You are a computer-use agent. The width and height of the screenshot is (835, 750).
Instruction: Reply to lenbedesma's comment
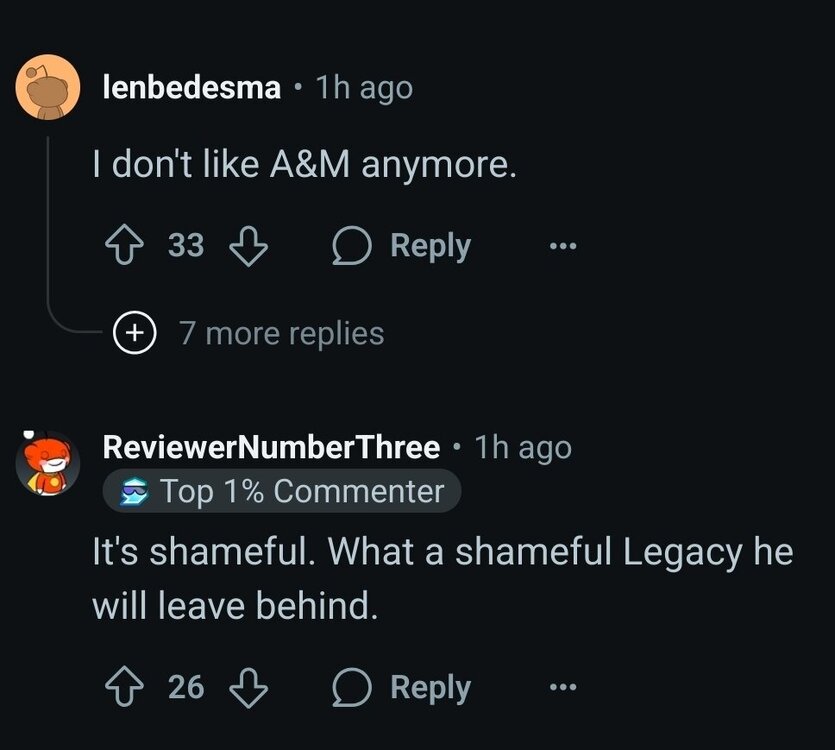point(402,246)
